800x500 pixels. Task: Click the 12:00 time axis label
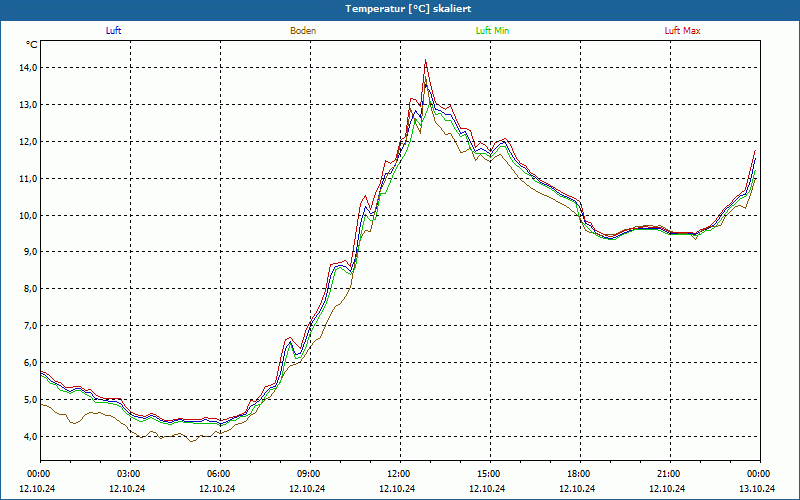click(x=399, y=474)
